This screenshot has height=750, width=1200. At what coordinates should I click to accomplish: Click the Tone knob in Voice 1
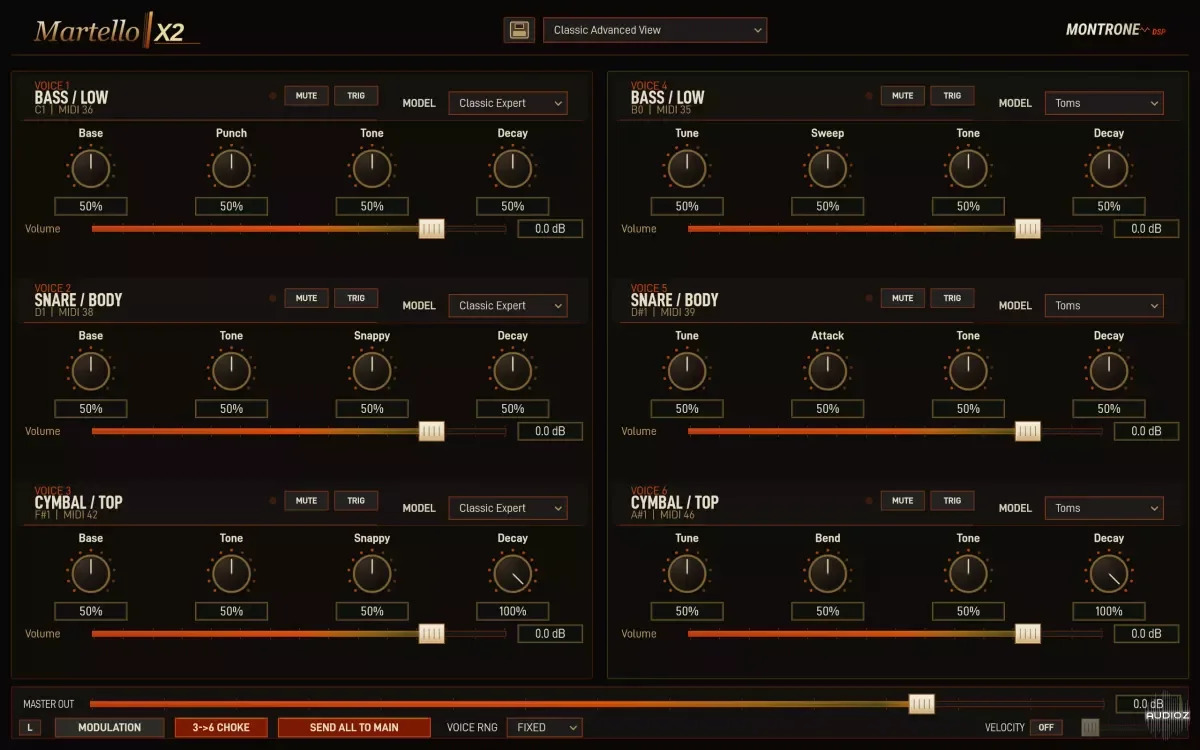point(372,169)
